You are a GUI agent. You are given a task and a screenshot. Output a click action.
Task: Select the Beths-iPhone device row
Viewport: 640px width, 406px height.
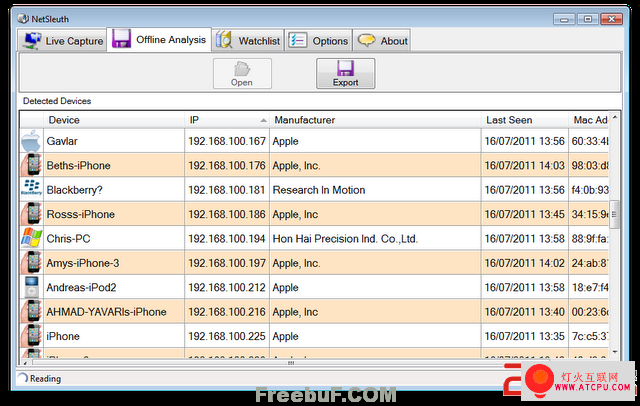314,165
